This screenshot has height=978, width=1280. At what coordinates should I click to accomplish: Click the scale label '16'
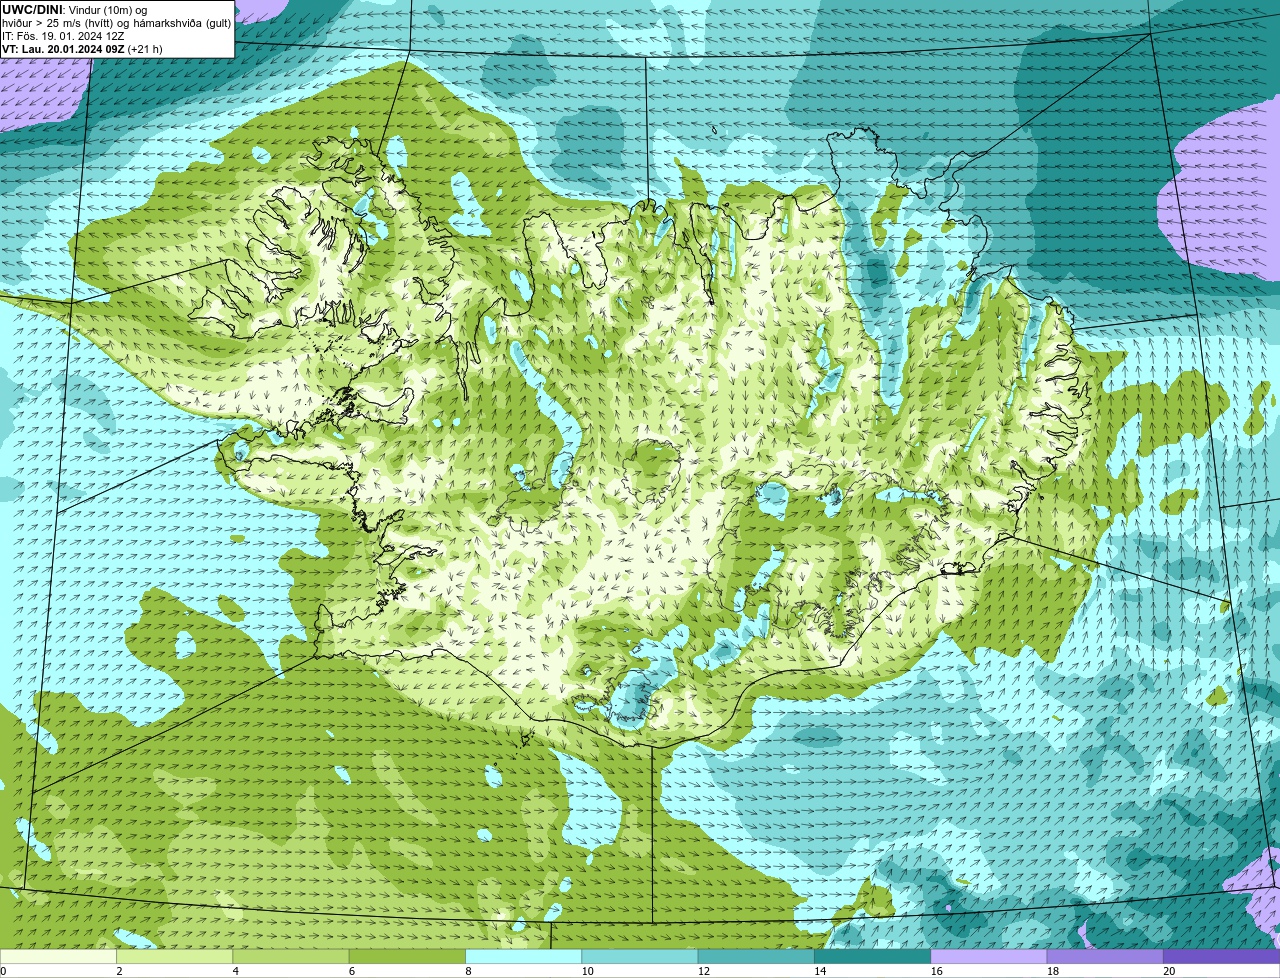[x=936, y=971]
